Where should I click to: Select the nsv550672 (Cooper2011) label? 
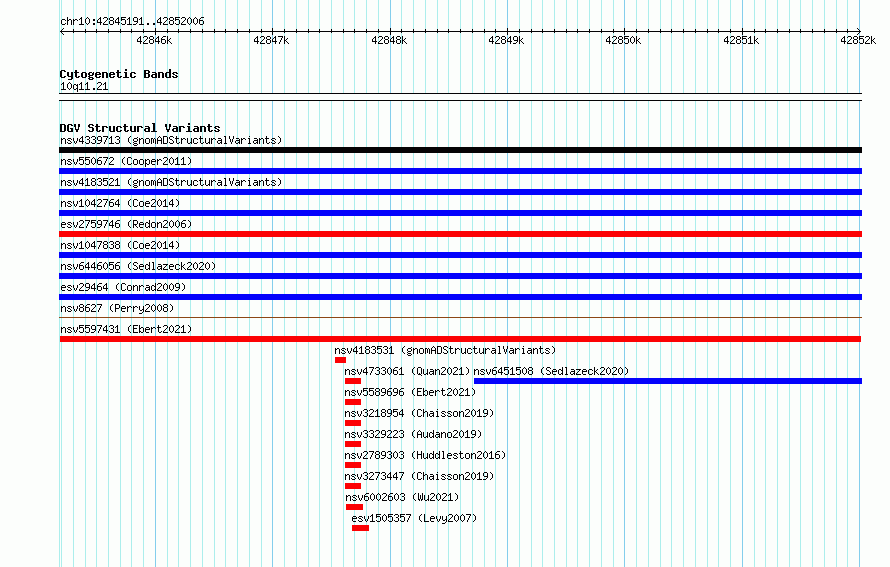coord(126,161)
